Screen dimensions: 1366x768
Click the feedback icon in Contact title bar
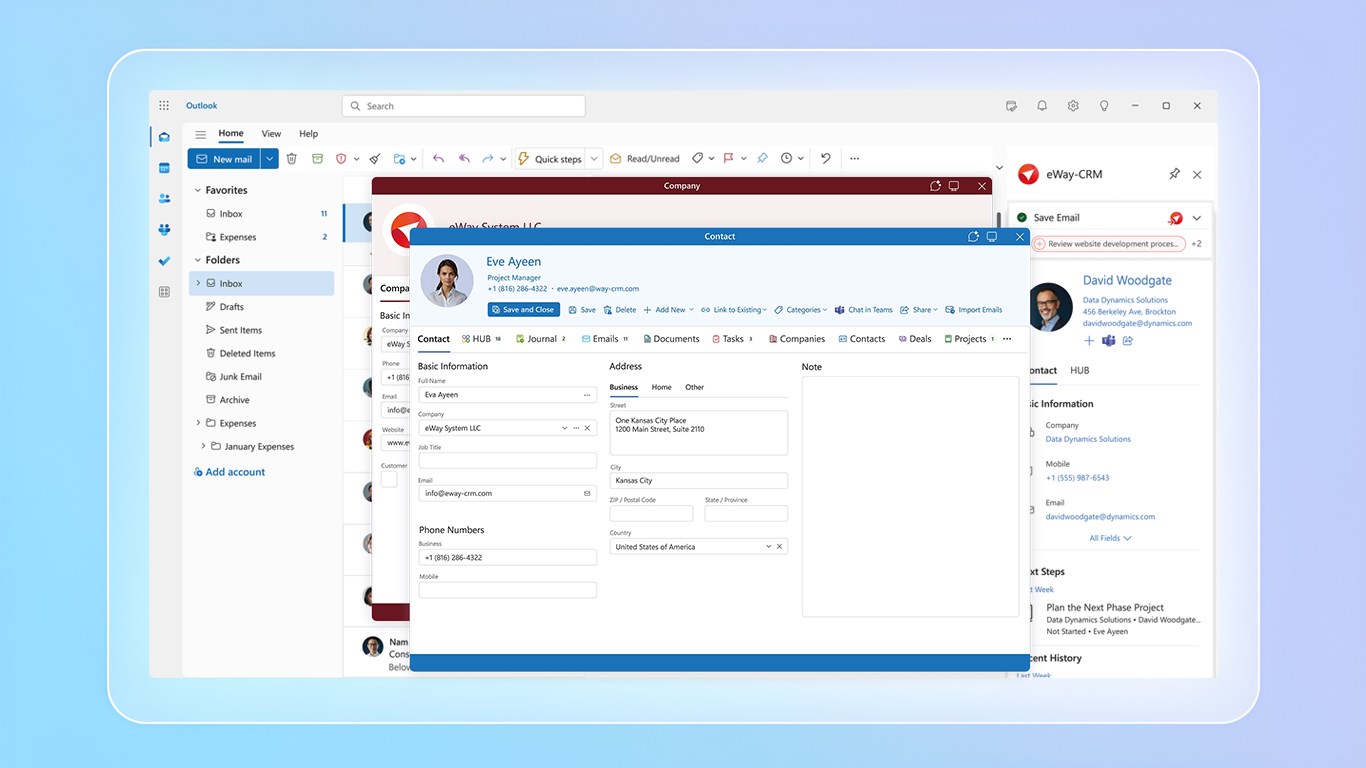(973, 237)
